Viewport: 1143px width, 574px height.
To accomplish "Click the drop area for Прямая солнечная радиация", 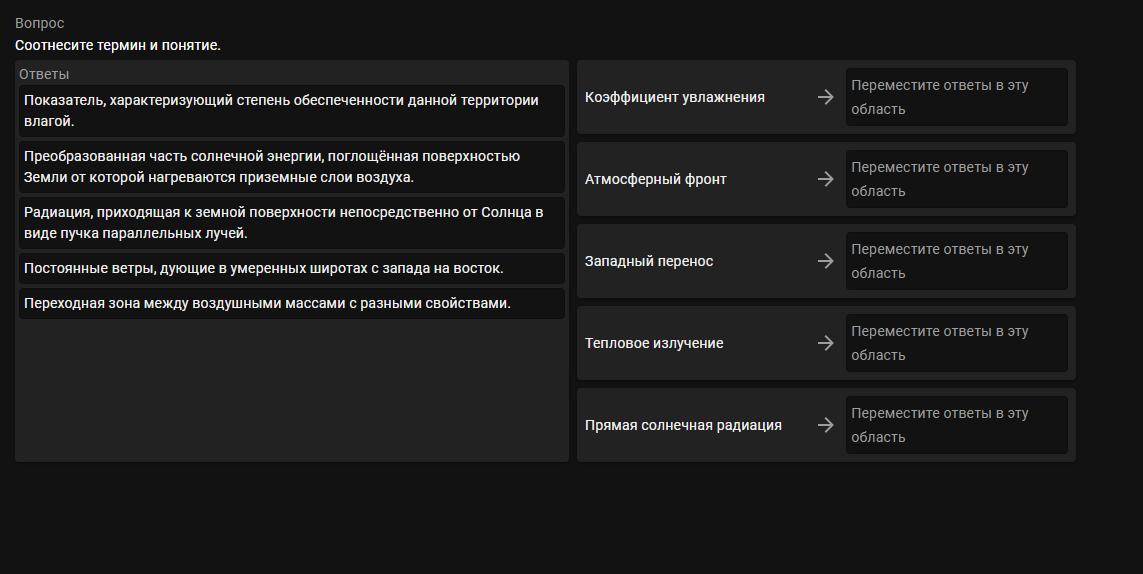I will [x=956, y=425].
